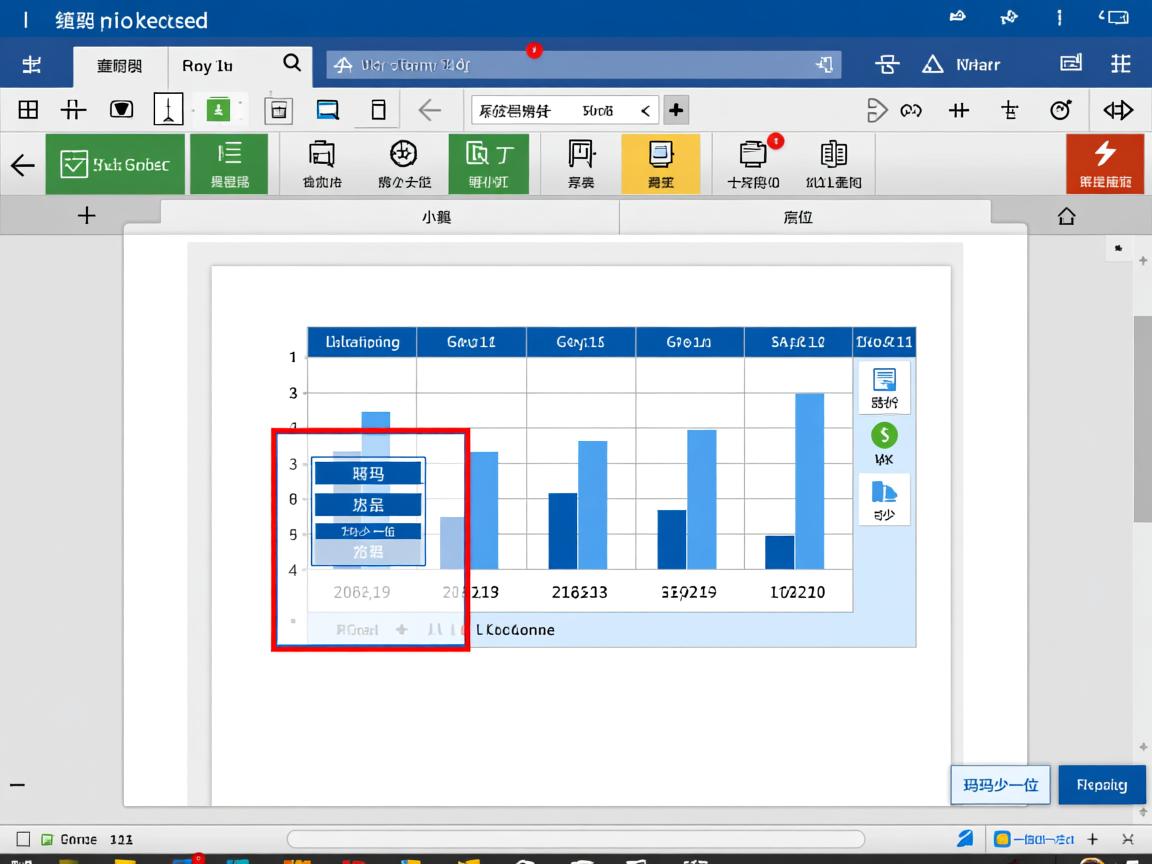
Task: Toggle the green download icon in toolbar
Action: tap(218, 110)
